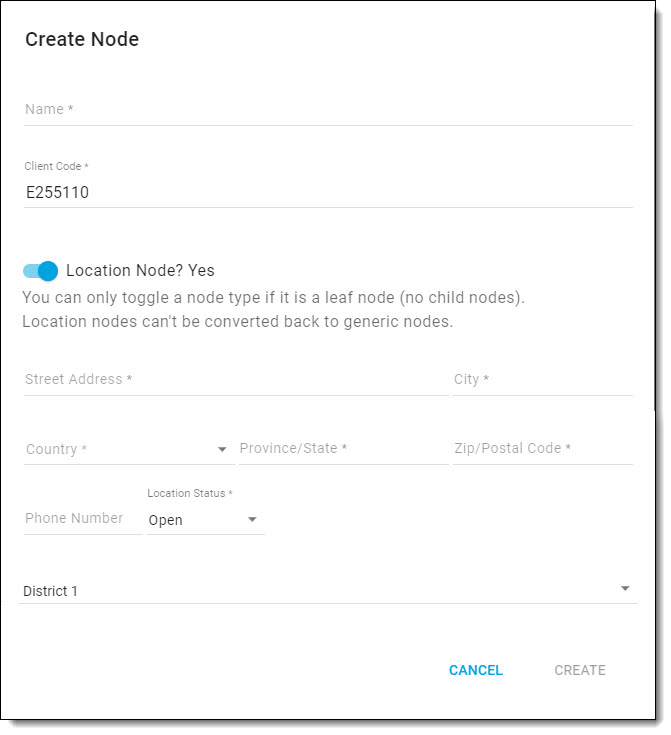Click the Country dropdown arrow
The image size is (671, 735).
point(222,450)
